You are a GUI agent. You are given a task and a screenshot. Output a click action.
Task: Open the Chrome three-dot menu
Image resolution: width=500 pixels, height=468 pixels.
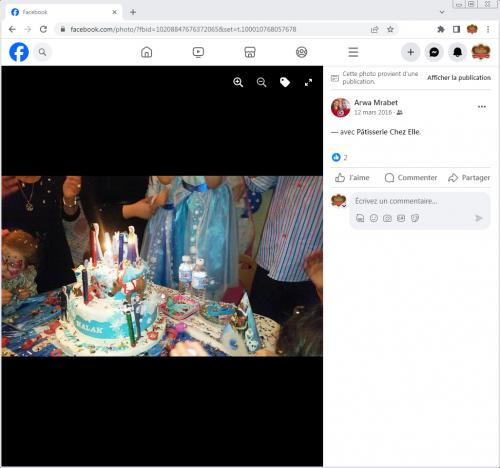tap(488, 29)
